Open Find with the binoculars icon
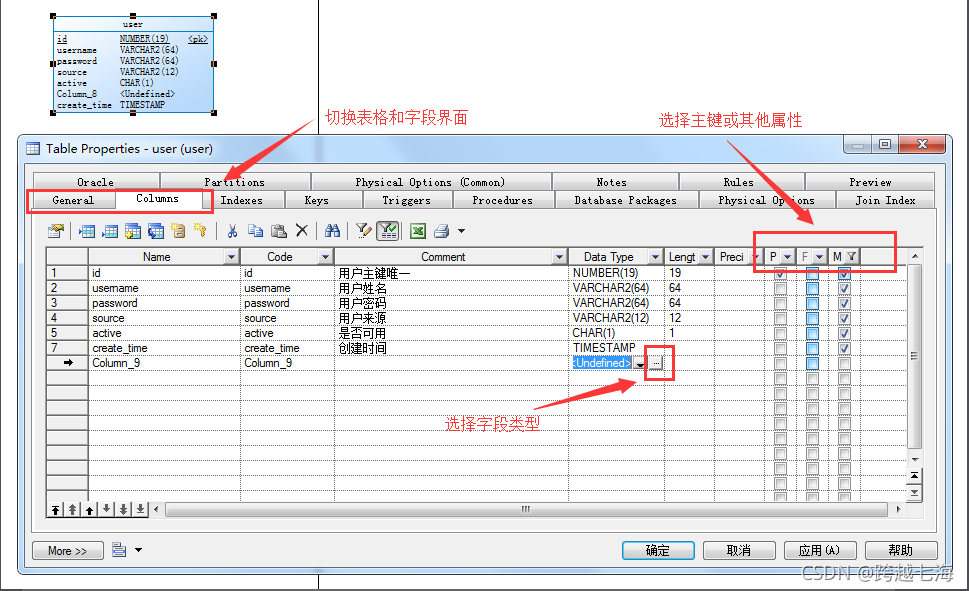The height and width of the screenshot is (591, 969). coord(332,231)
